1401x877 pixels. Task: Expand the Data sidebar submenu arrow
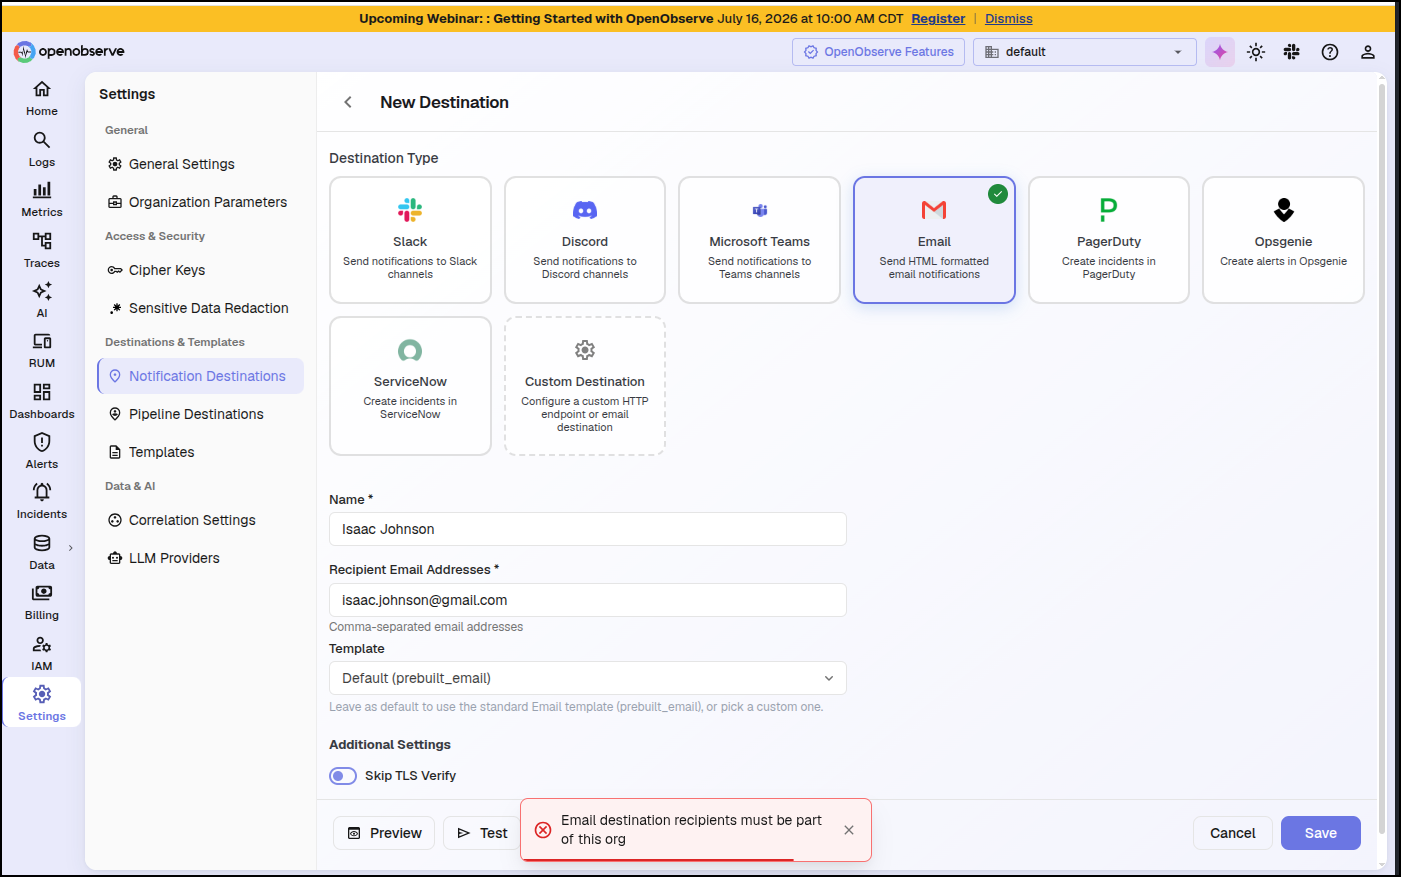[x=71, y=548]
